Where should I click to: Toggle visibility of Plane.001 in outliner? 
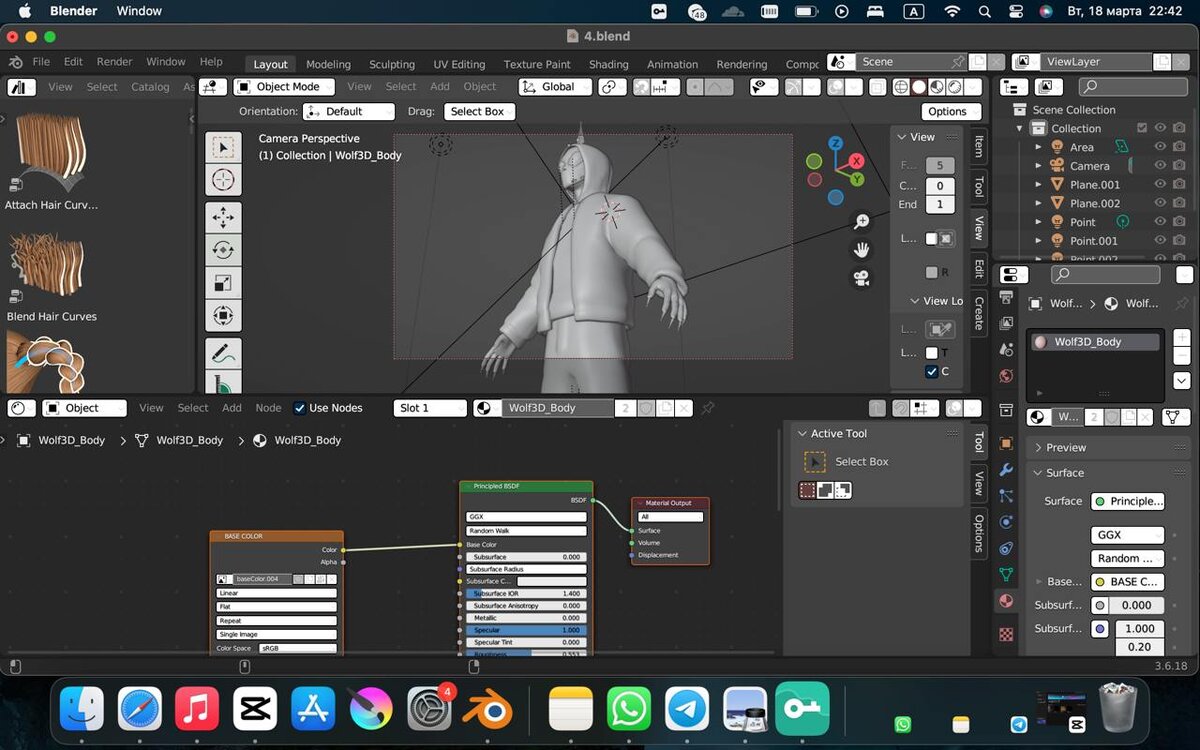pyautogui.click(x=1160, y=185)
